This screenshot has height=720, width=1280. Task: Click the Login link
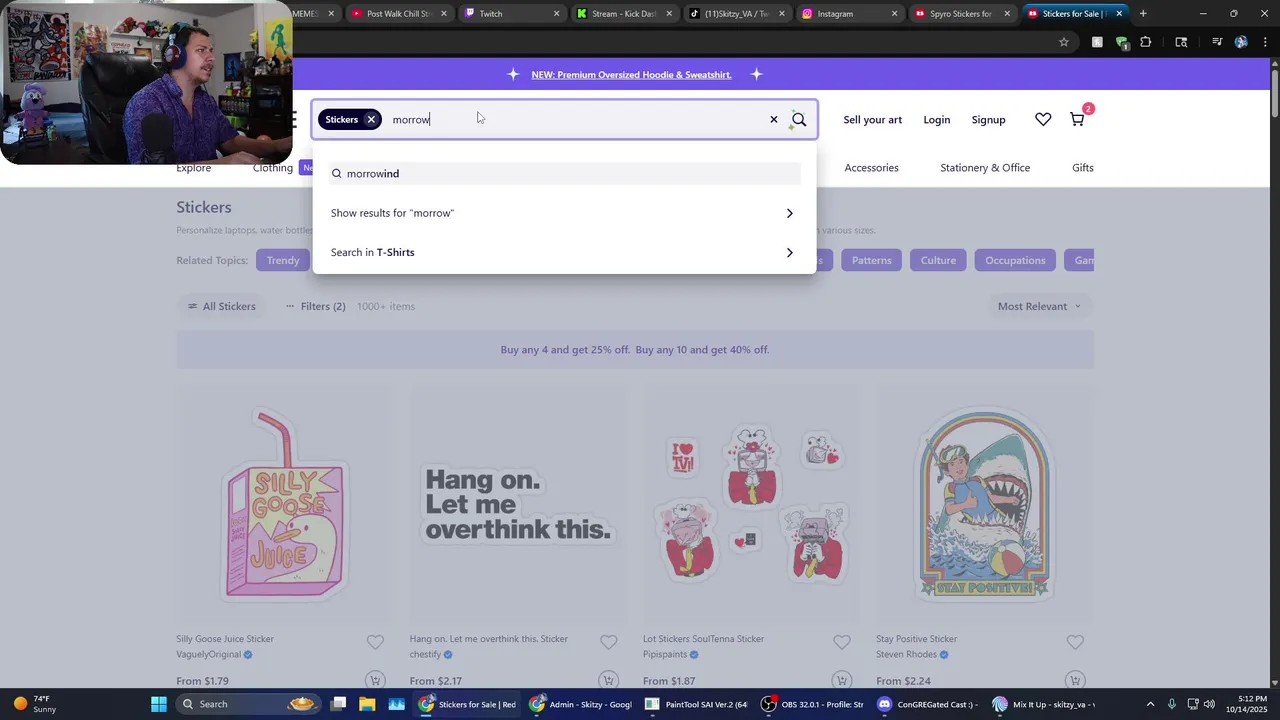click(x=937, y=120)
